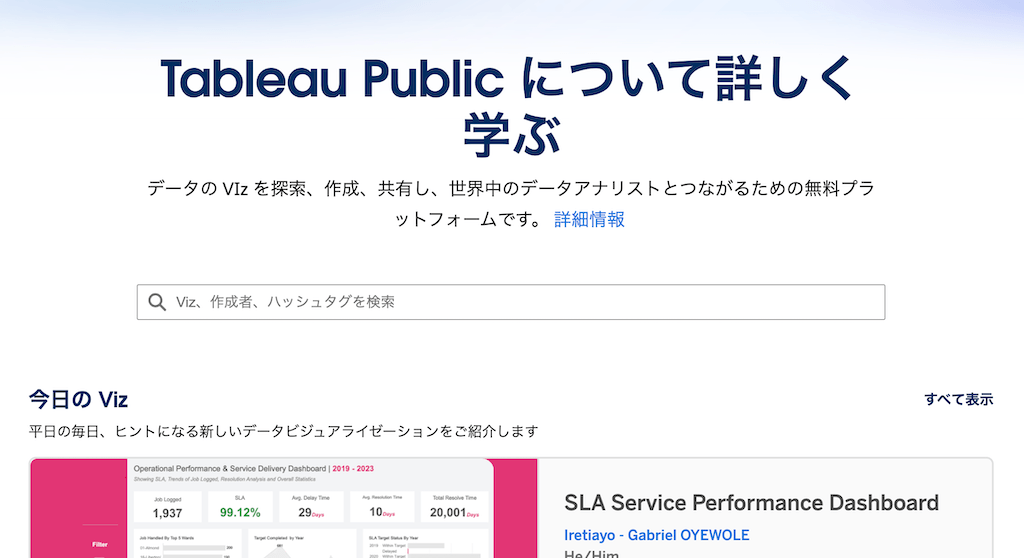Image resolution: width=1024 pixels, height=558 pixels.
Task: Click the 平日の毎日 description text
Action: (x=283, y=431)
